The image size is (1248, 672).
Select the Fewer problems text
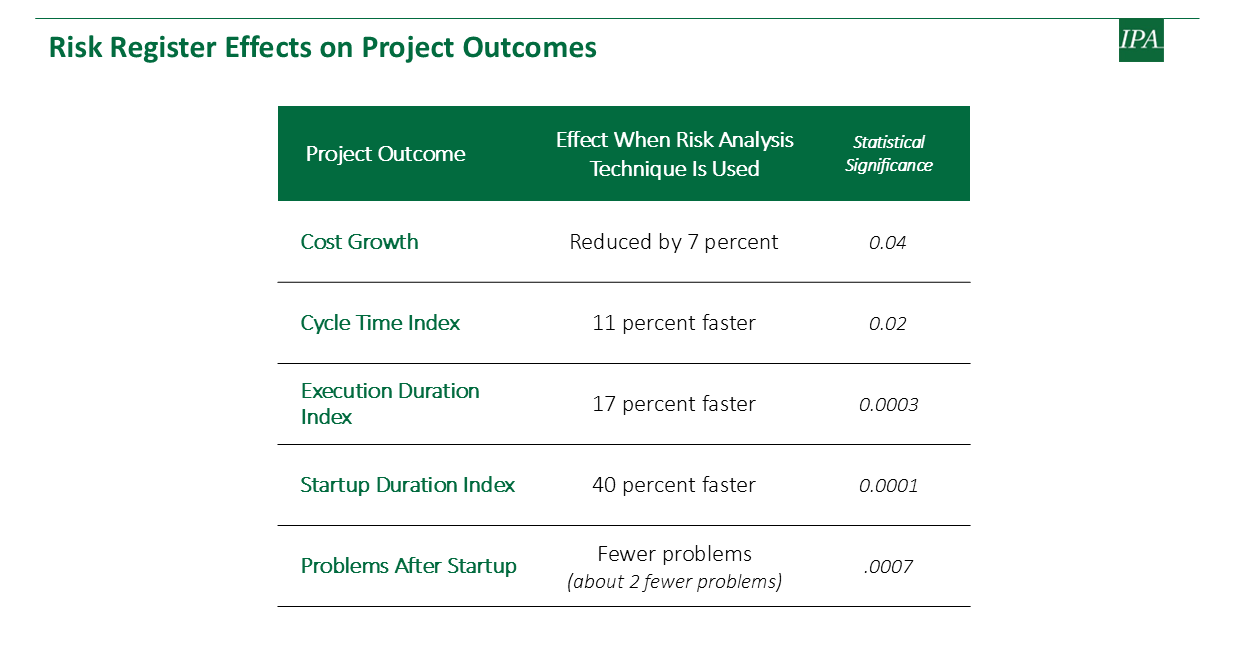click(674, 554)
